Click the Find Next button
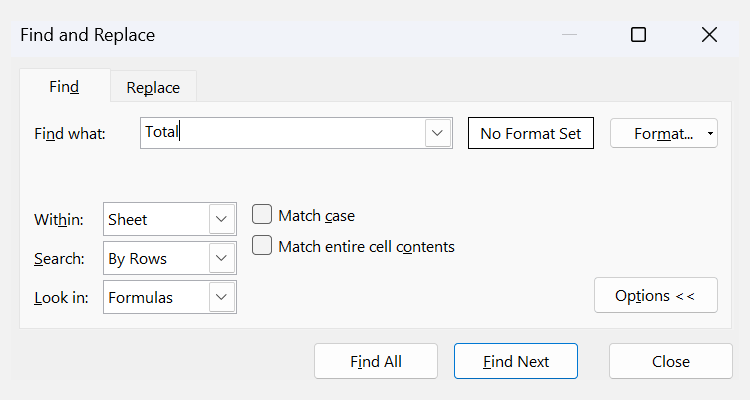 tap(515, 361)
